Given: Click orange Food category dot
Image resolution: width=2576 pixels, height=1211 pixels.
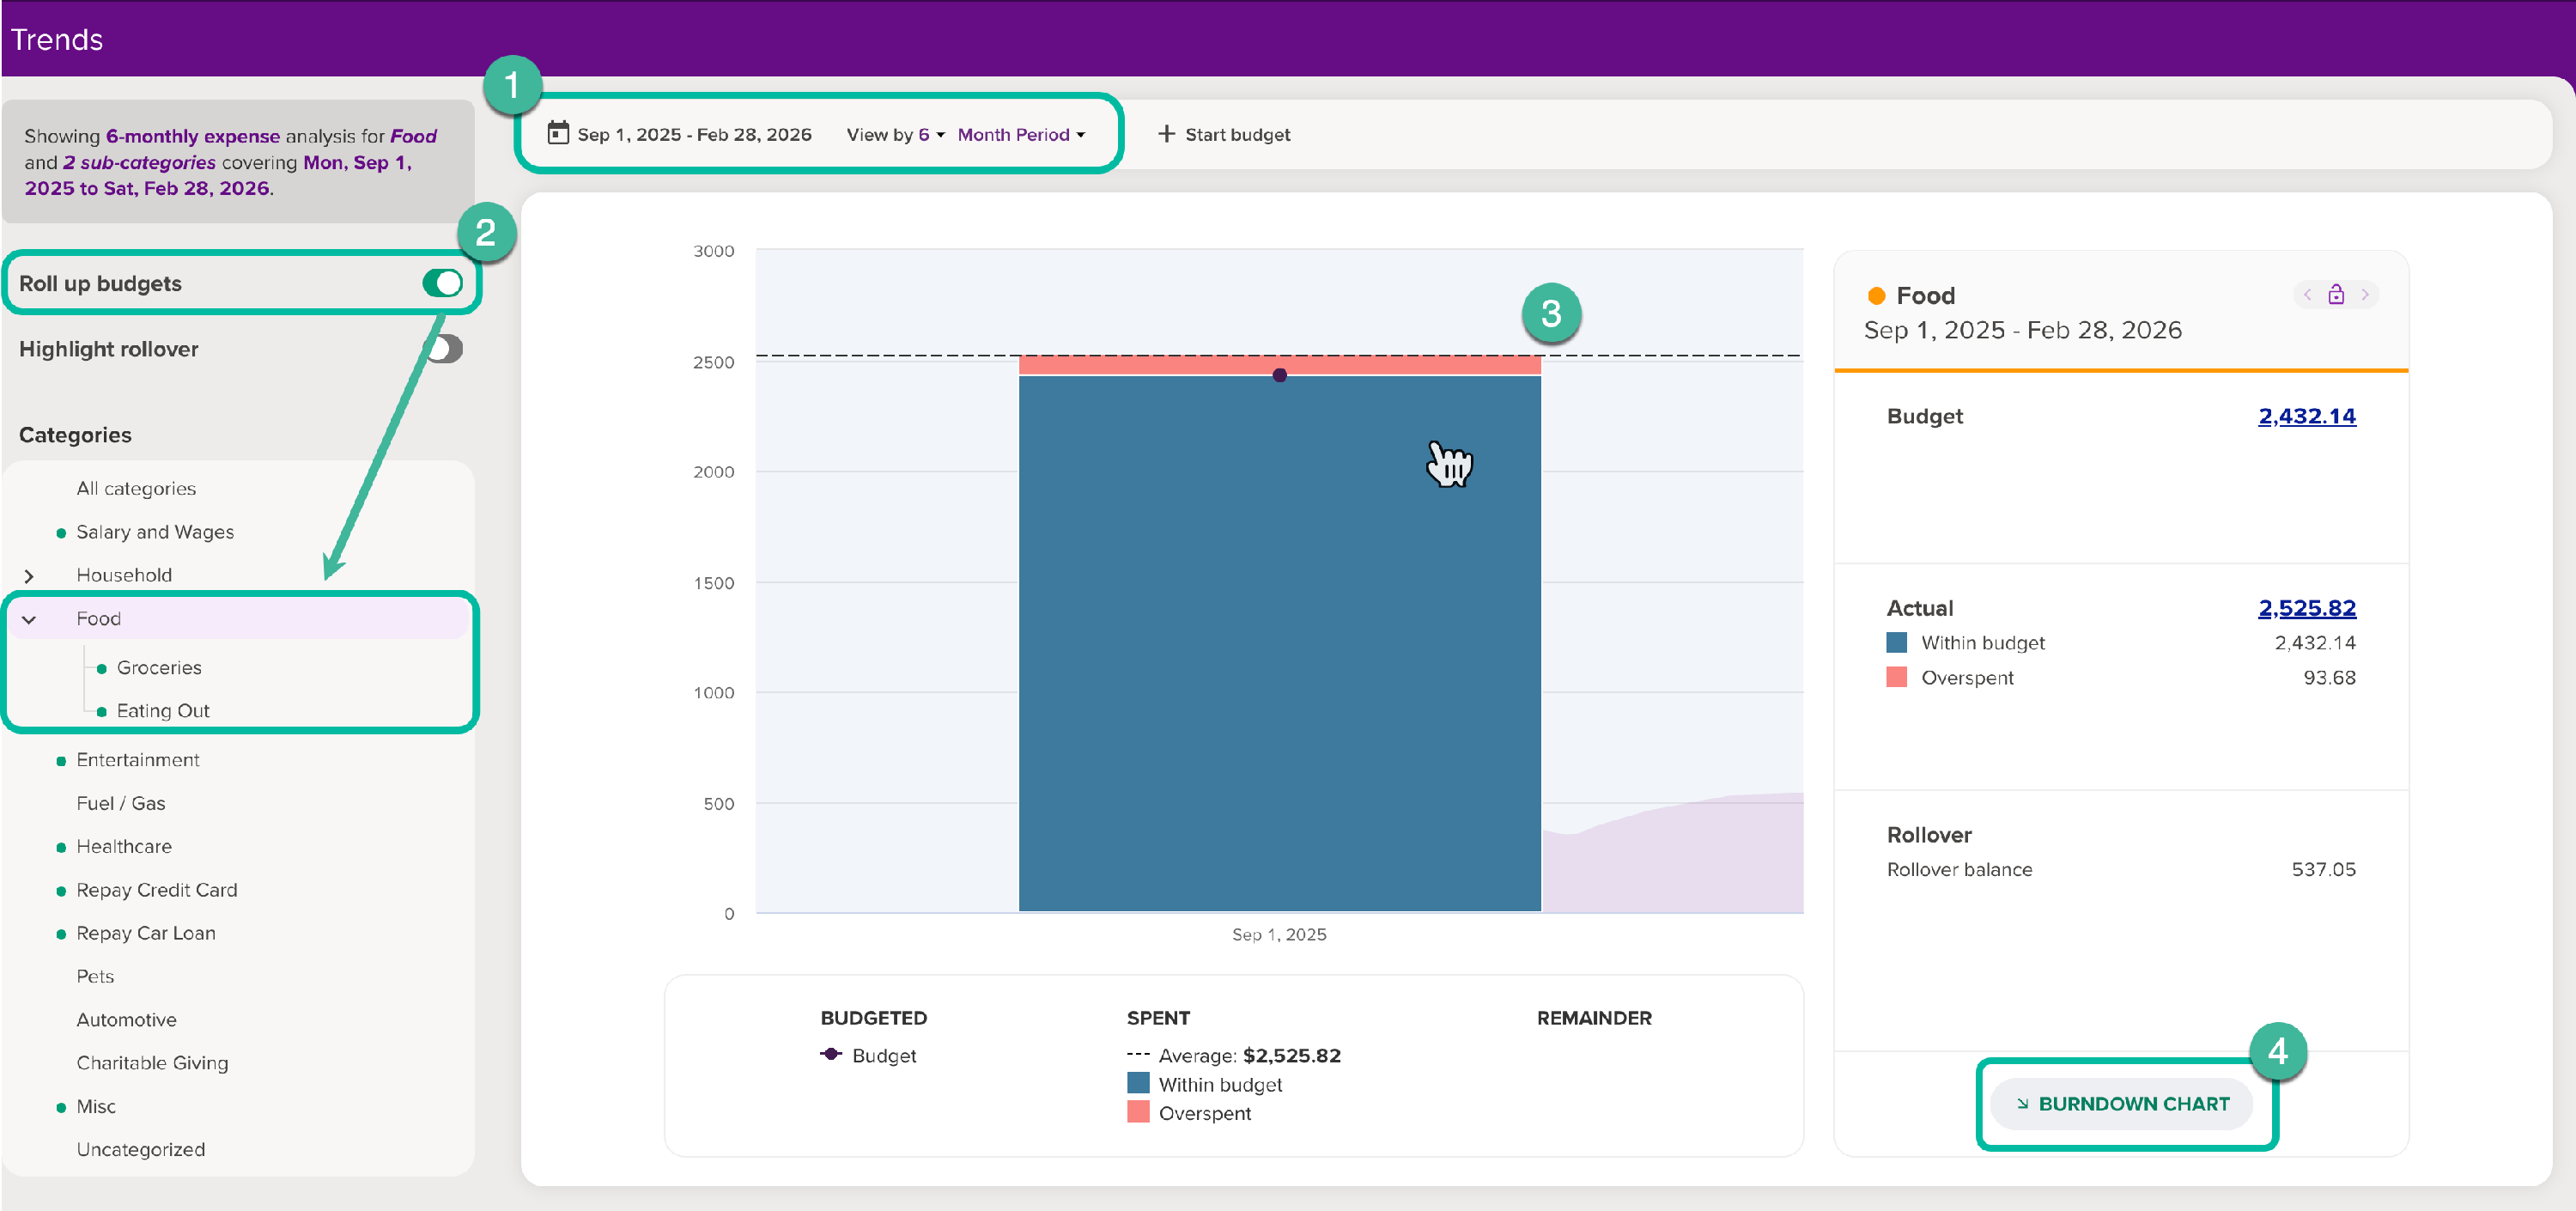Looking at the screenshot, I should [x=1876, y=296].
